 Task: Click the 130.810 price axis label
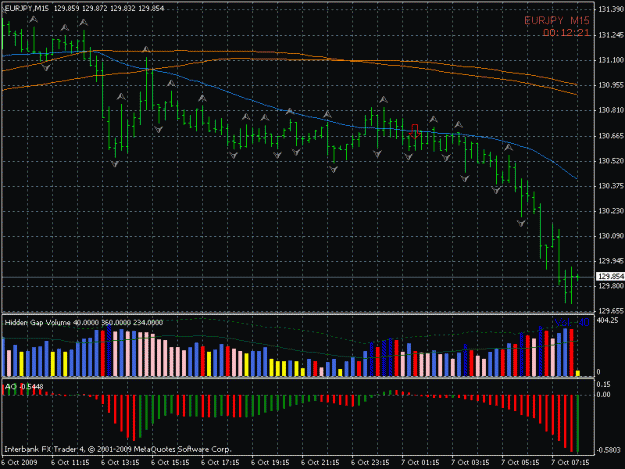pos(611,110)
